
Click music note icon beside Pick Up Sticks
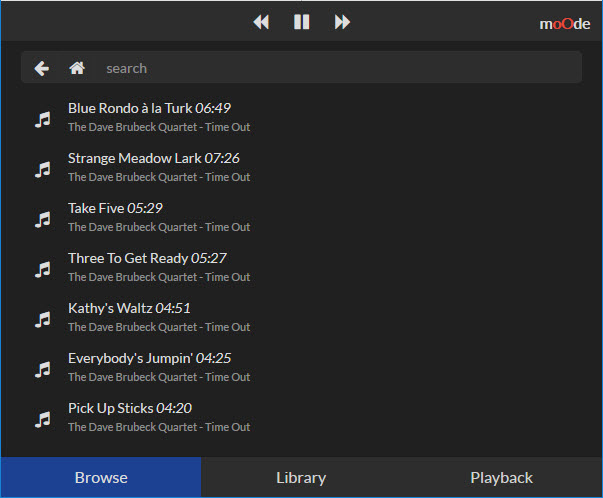pos(43,419)
